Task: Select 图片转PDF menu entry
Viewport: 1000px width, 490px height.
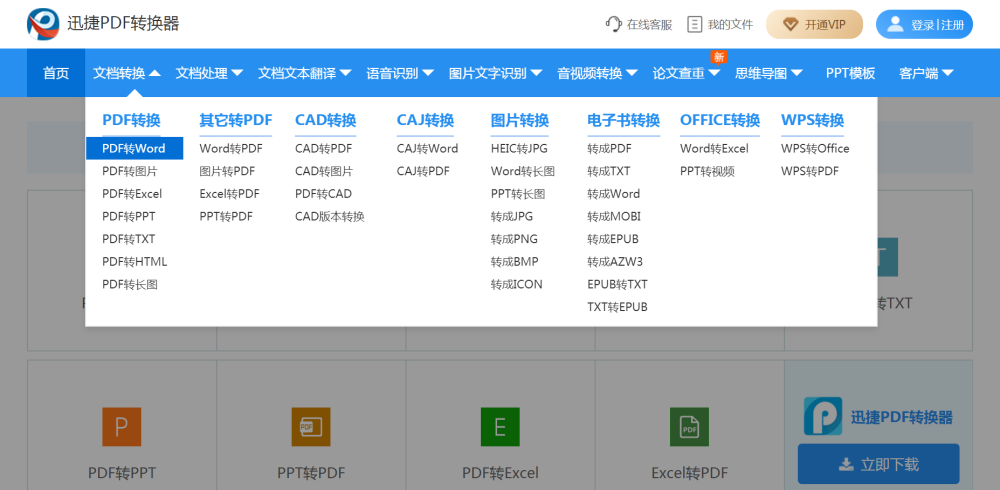Action: pyautogui.click(x=227, y=171)
